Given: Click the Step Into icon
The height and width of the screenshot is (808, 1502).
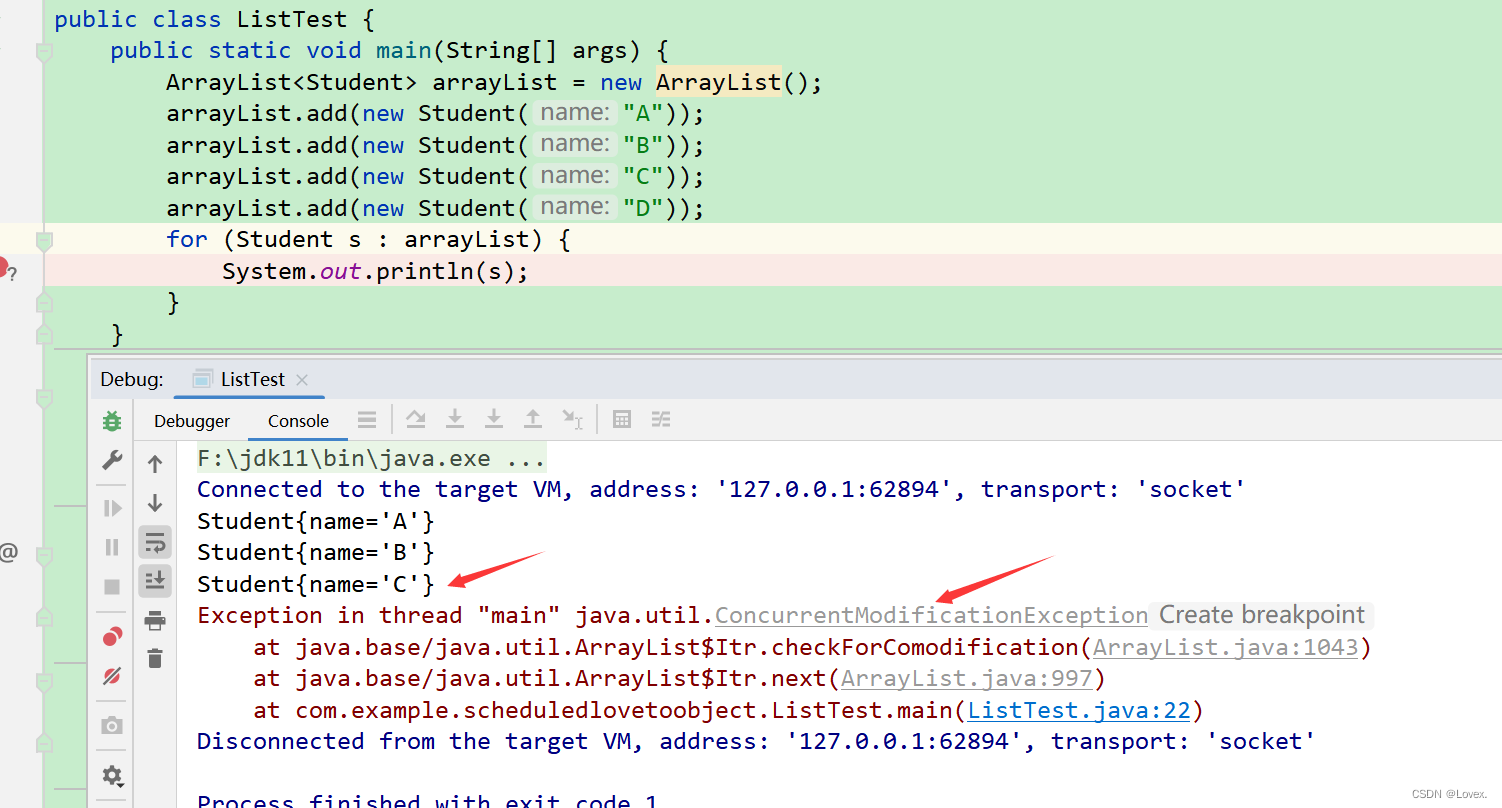Looking at the screenshot, I should pyautogui.click(x=455, y=420).
